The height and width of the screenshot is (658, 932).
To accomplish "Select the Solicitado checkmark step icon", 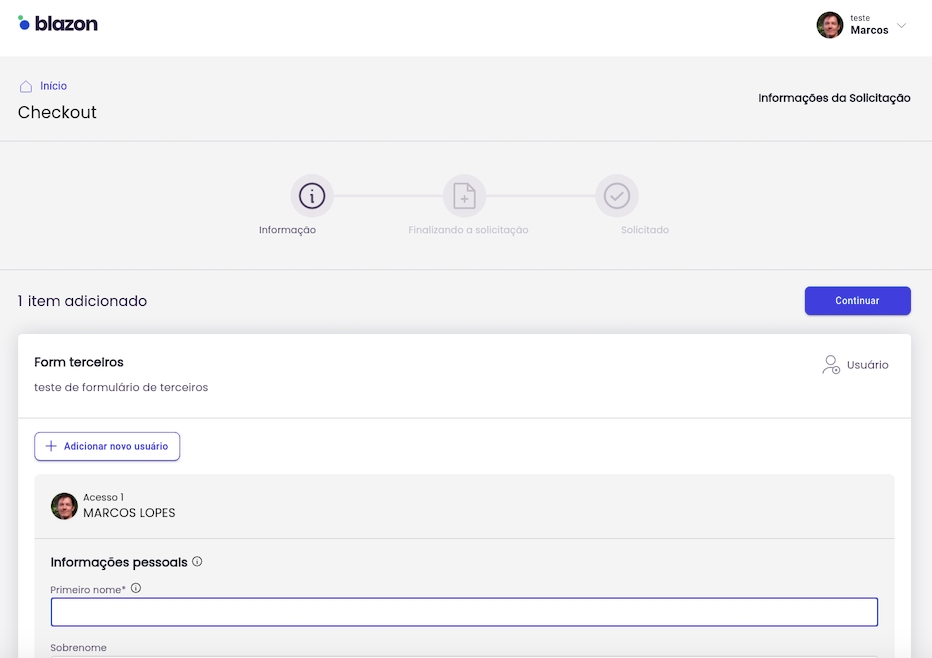I will pos(617,196).
